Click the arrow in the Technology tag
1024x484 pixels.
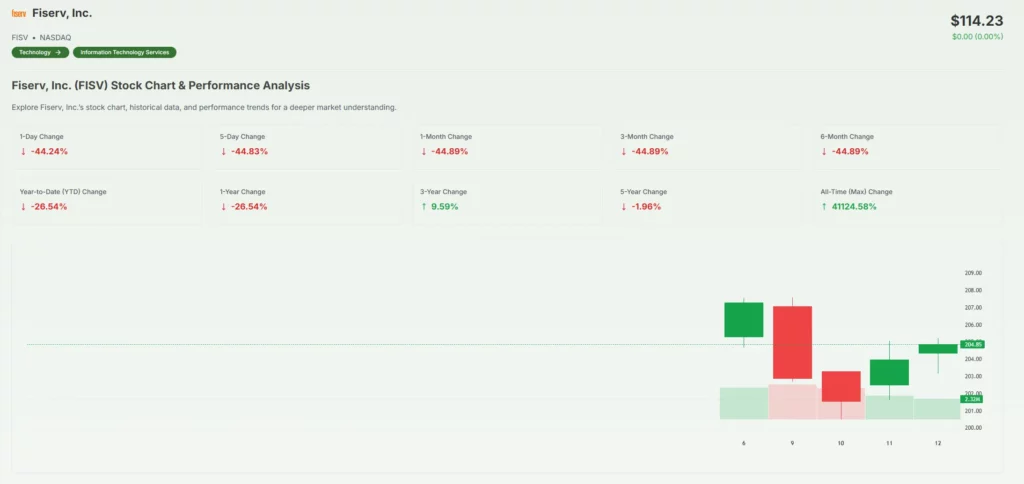tap(58, 52)
